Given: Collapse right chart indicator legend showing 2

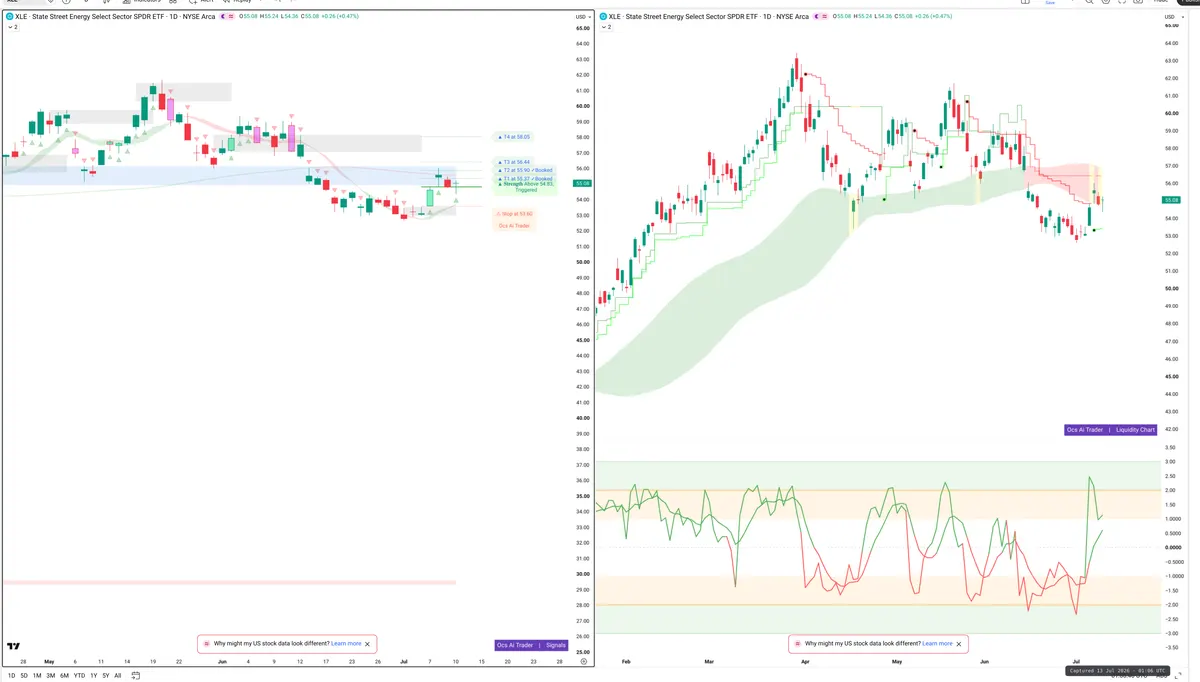Looking at the screenshot, I should [x=608, y=27].
